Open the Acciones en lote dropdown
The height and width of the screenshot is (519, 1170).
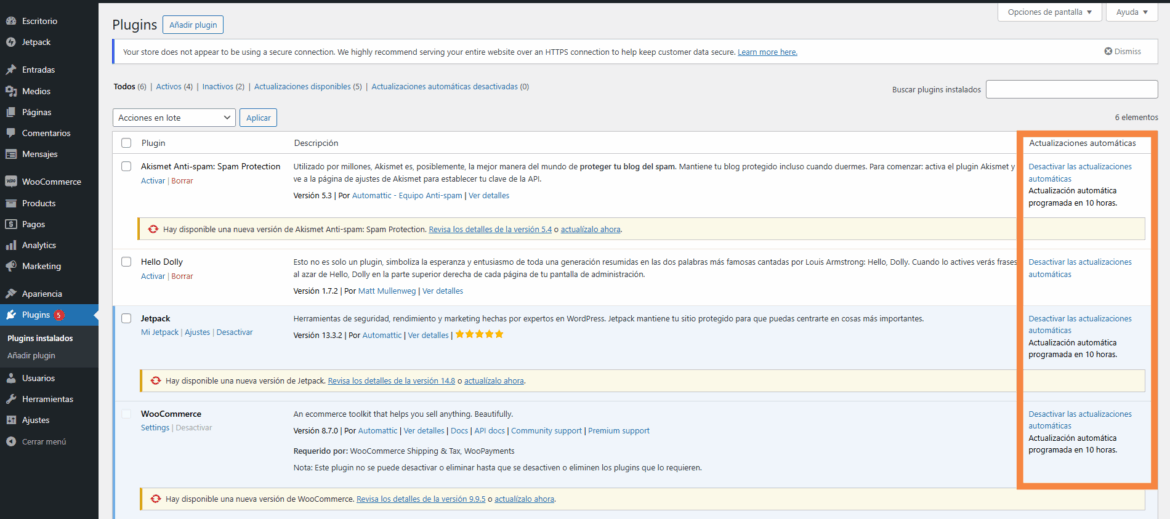[x=174, y=118]
